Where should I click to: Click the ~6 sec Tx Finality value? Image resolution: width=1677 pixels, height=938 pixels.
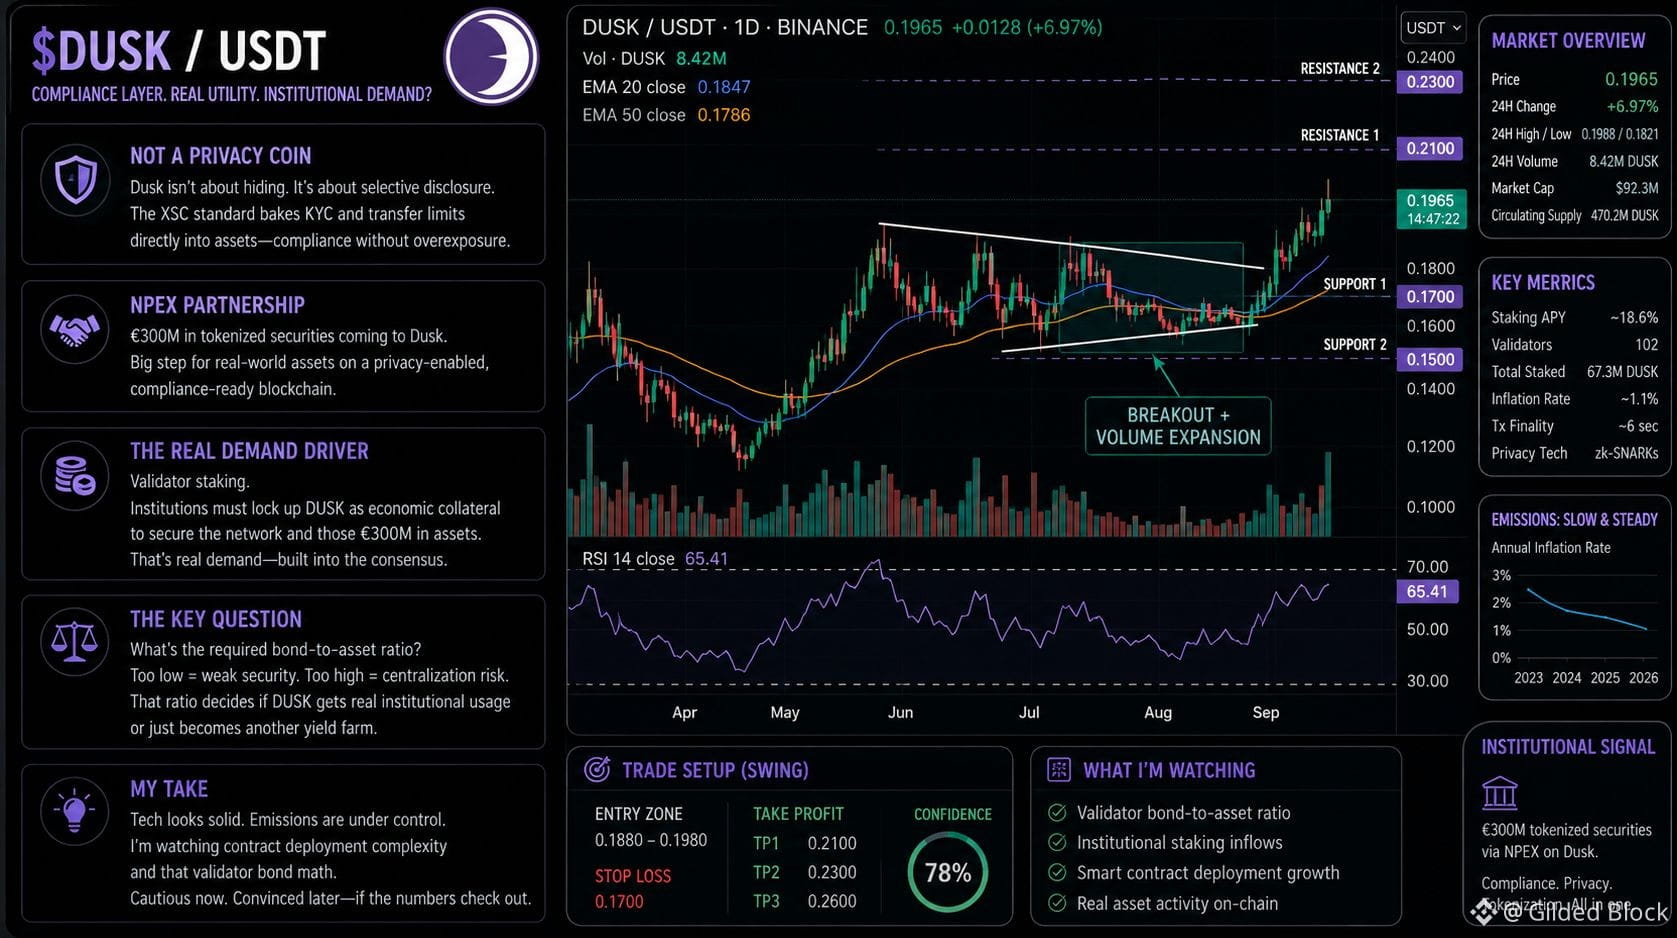[x=1638, y=426]
